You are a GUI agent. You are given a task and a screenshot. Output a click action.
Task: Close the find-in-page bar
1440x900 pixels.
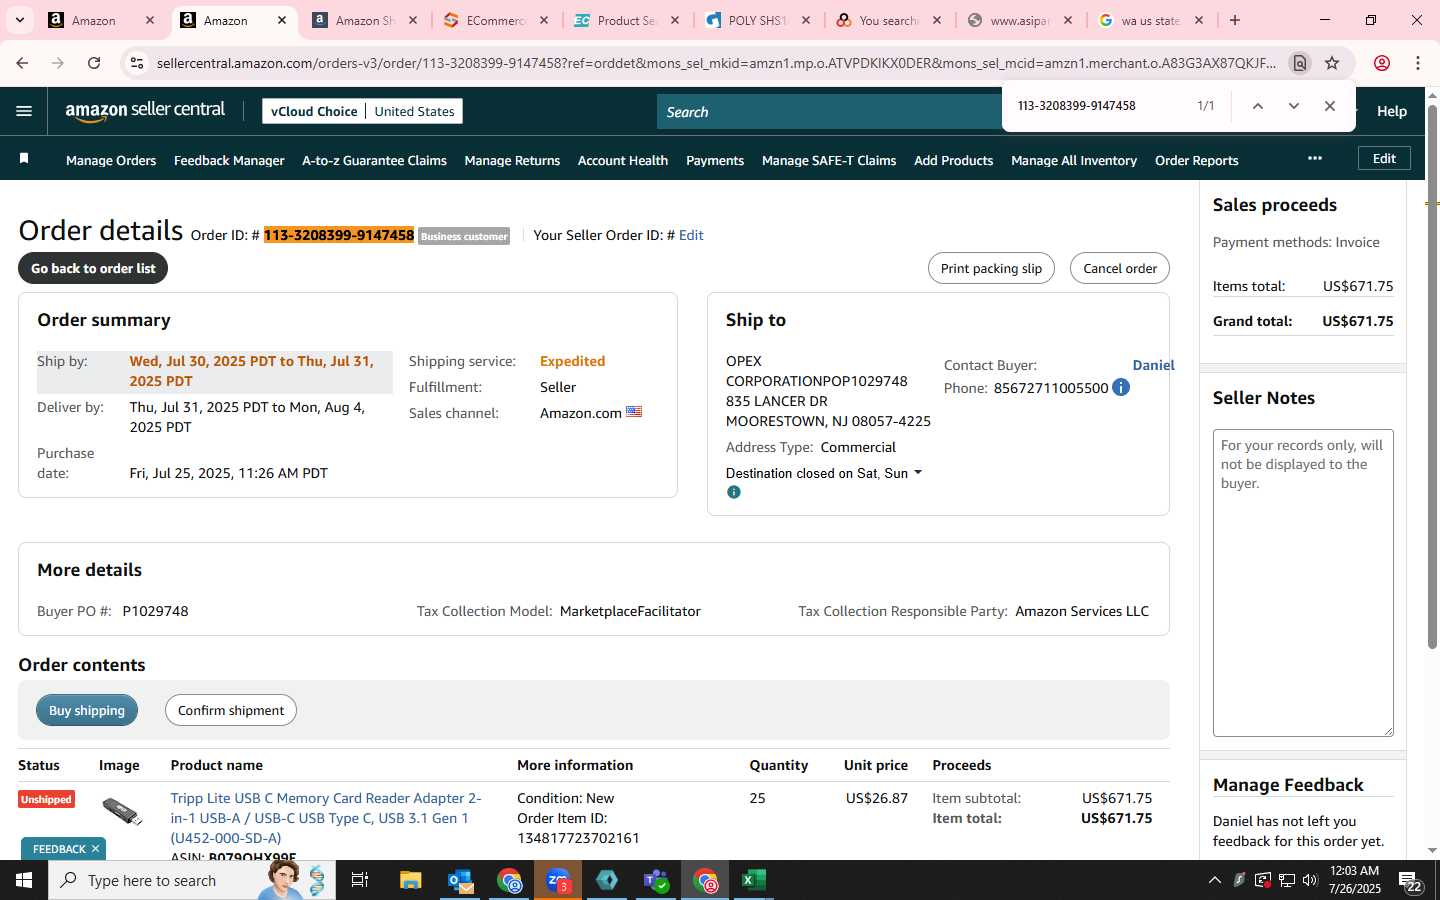tap(1329, 106)
